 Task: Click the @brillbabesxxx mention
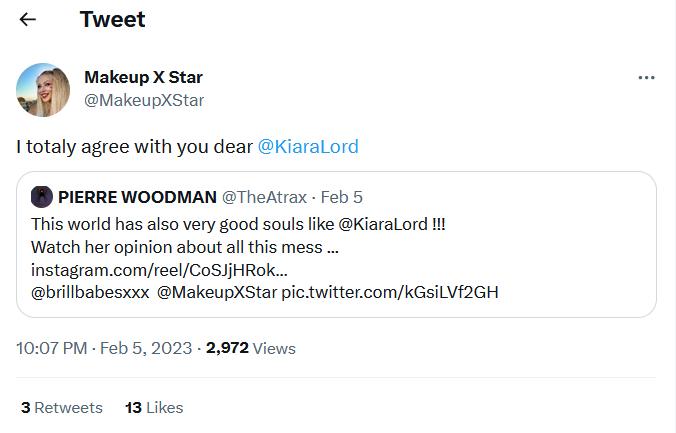tap(91, 292)
